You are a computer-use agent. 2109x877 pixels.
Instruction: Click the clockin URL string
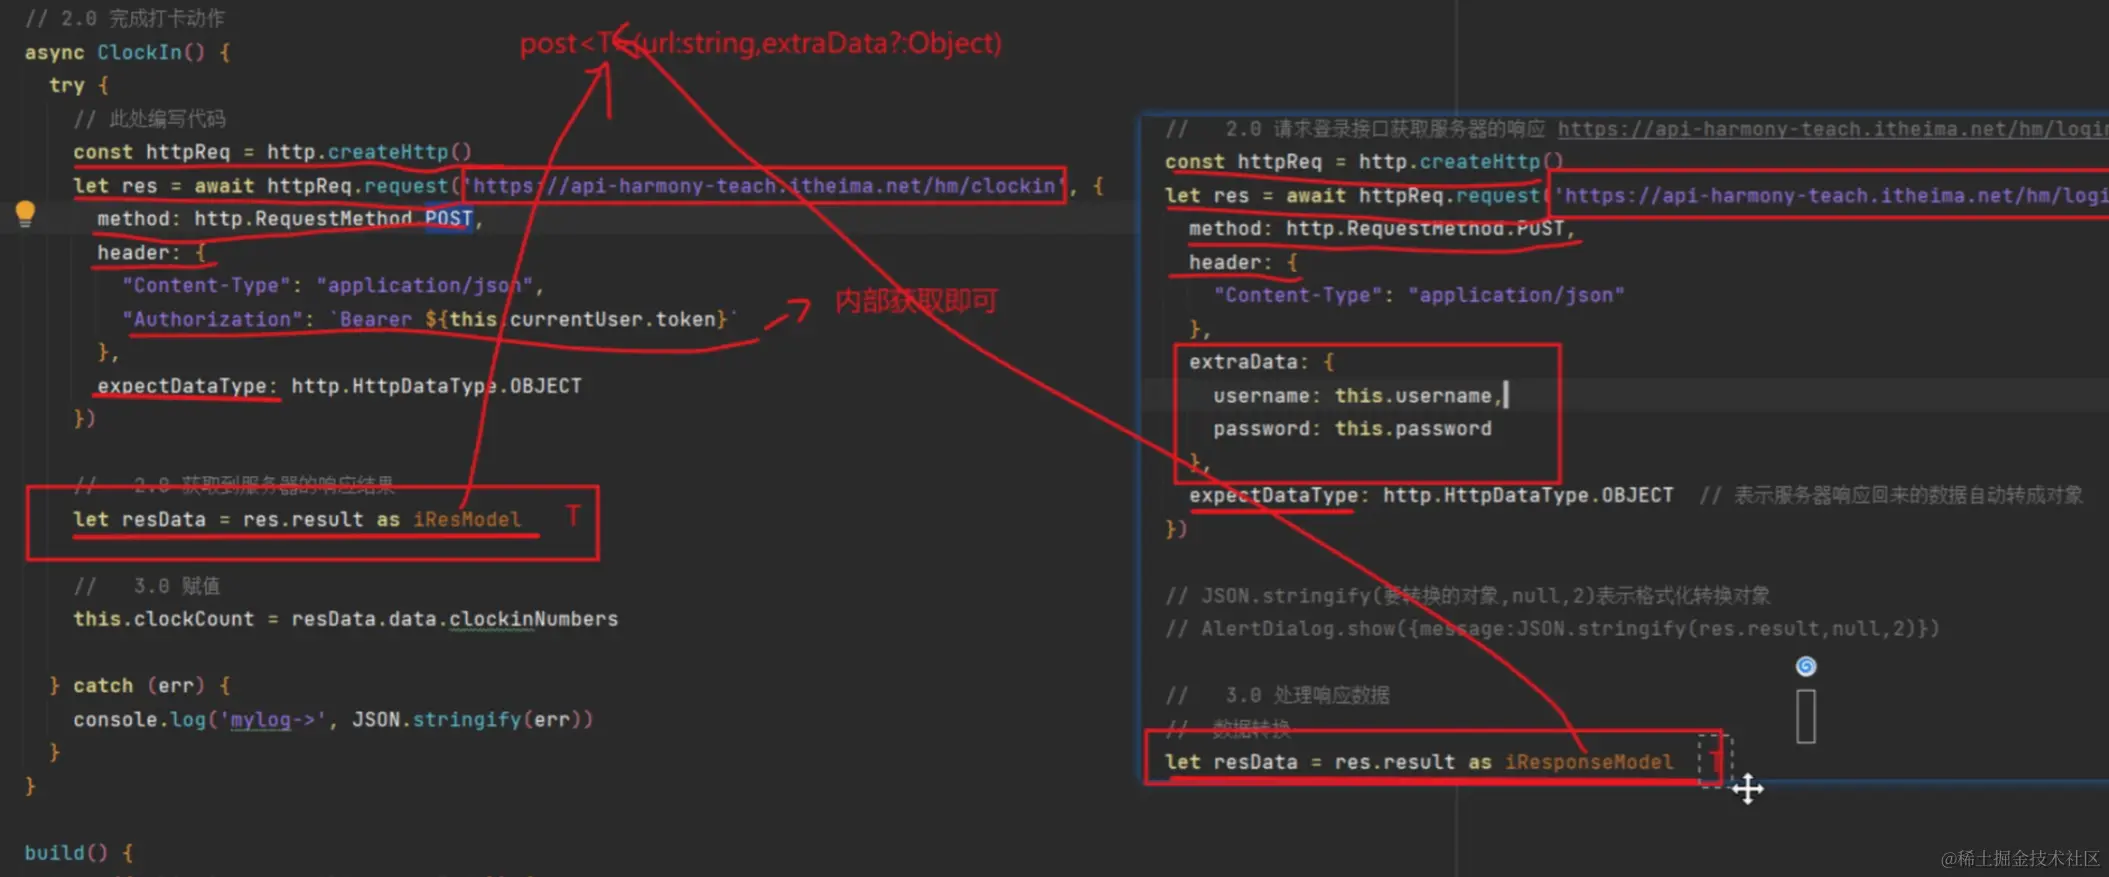click(764, 186)
